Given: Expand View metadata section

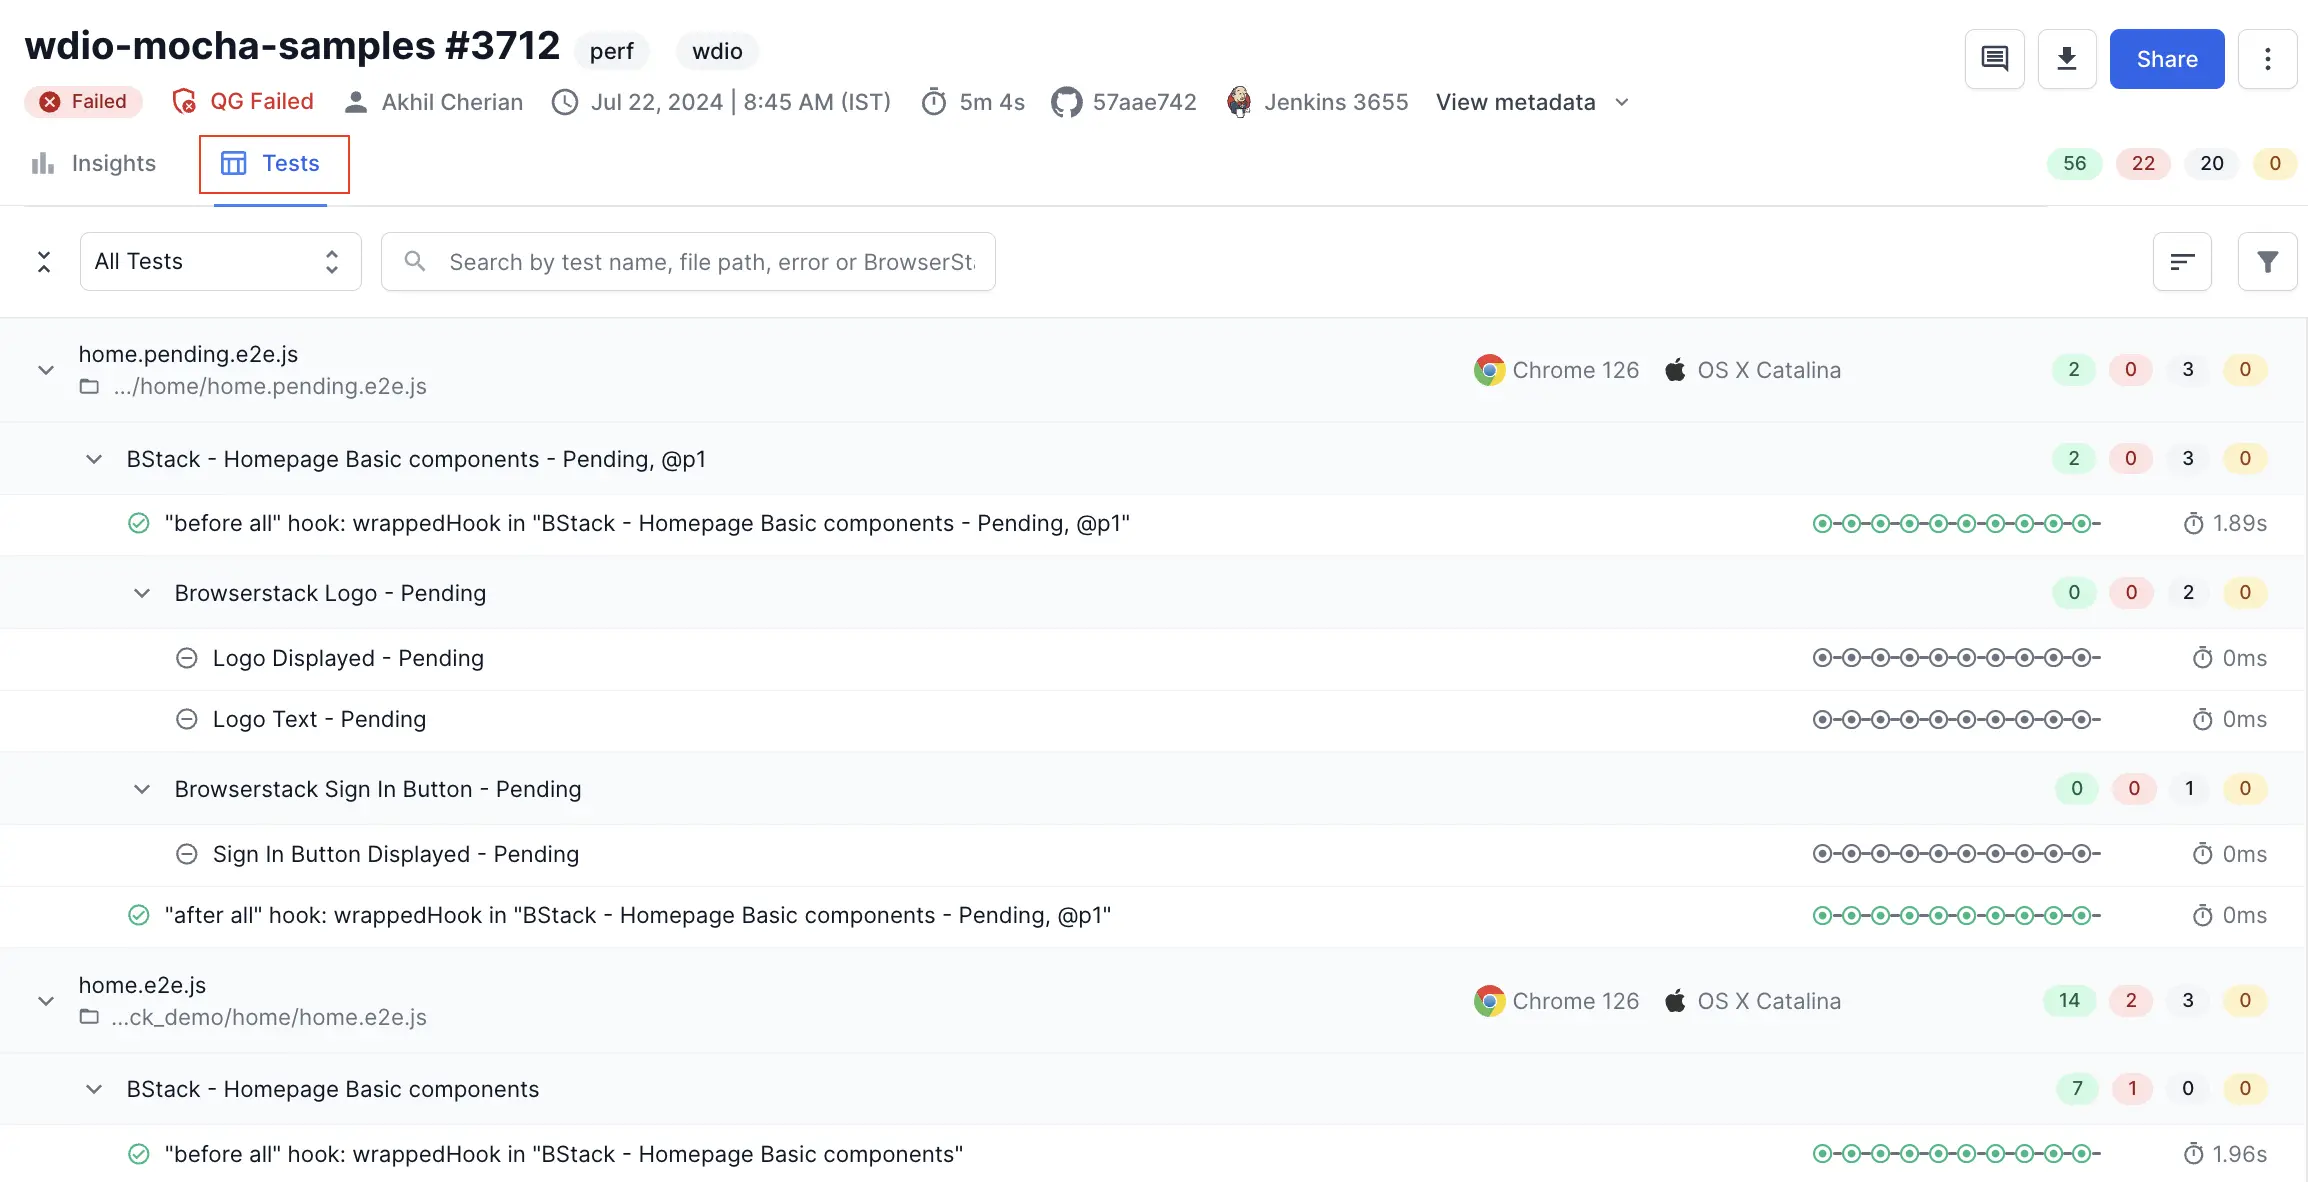Looking at the screenshot, I should 1532,102.
